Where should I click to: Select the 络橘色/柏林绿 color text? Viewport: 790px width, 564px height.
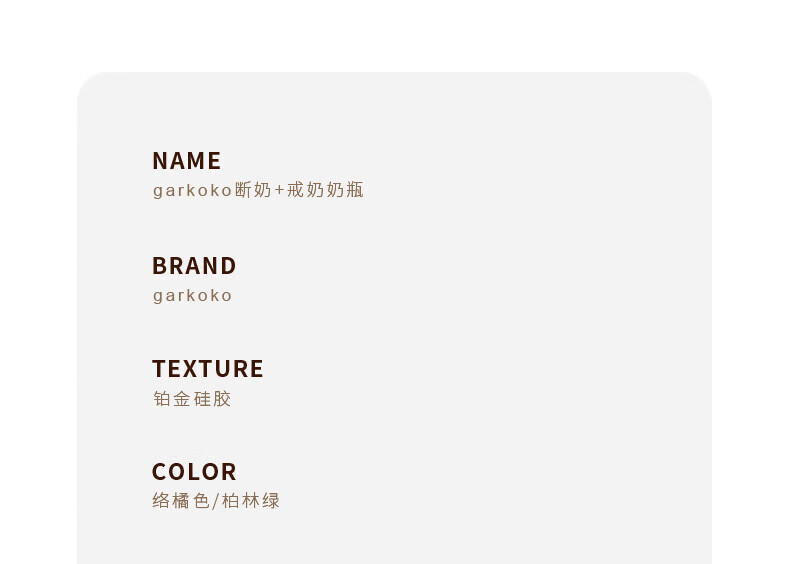point(216,501)
